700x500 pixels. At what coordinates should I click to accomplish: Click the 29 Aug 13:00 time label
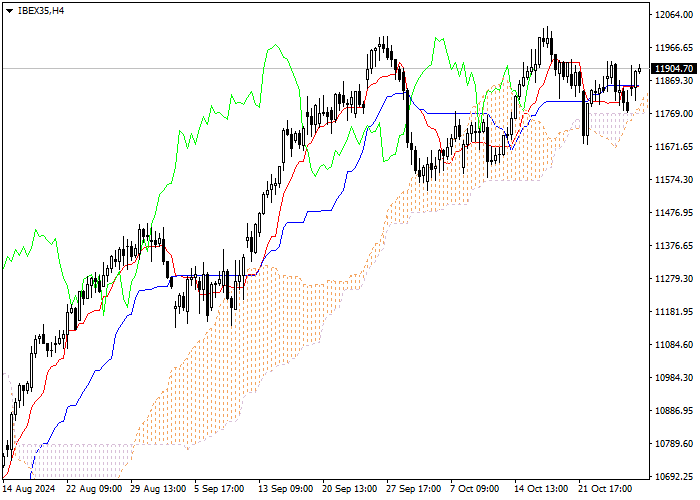(158, 489)
